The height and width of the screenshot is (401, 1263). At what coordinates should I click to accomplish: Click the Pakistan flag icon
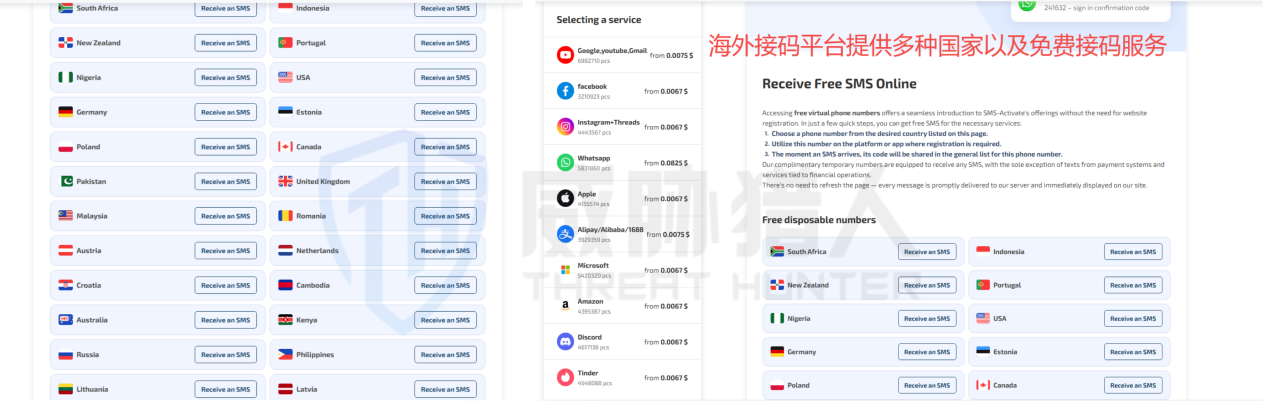66,181
